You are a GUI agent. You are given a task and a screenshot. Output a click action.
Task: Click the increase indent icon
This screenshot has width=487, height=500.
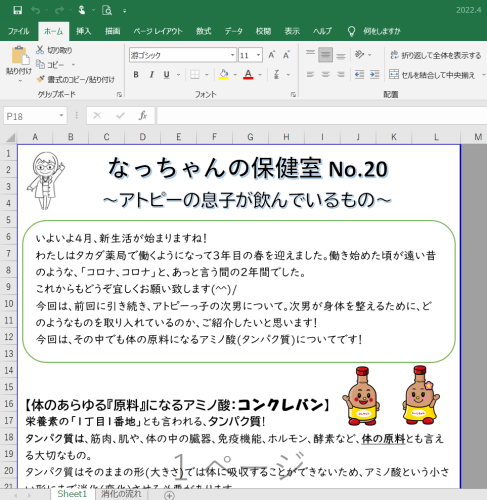(x=375, y=75)
